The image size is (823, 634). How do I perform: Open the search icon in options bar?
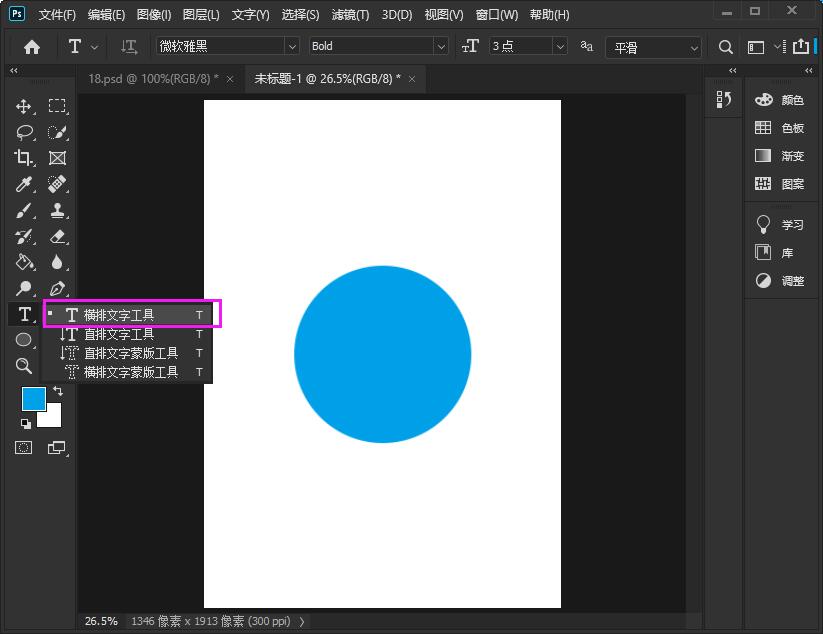(x=725, y=47)
